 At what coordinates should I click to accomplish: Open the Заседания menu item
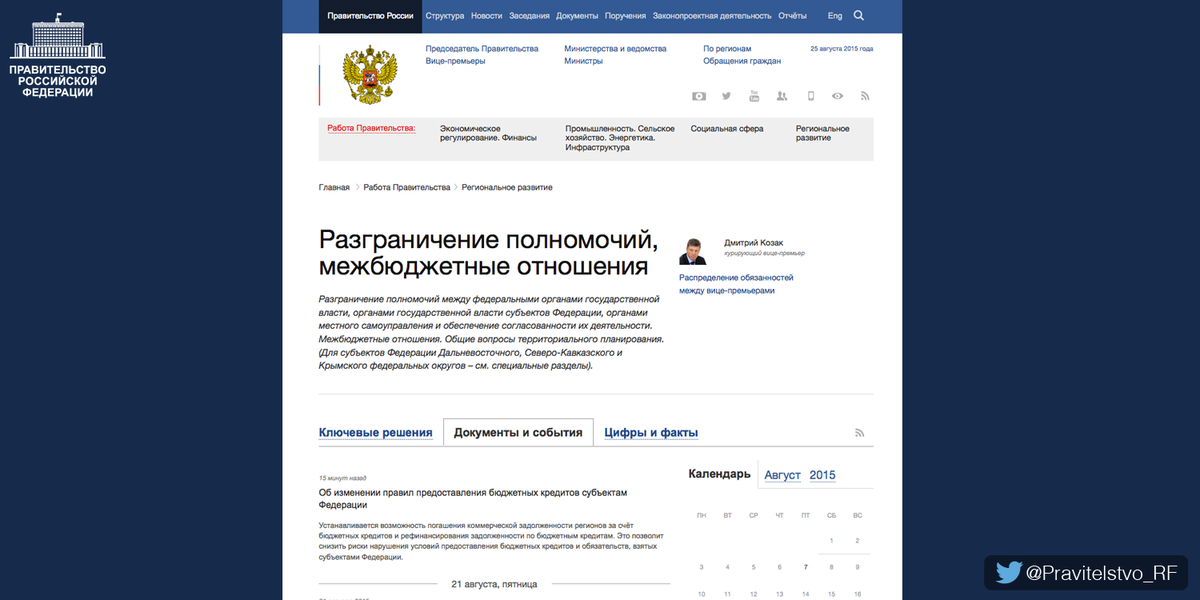tap(529, 16)
